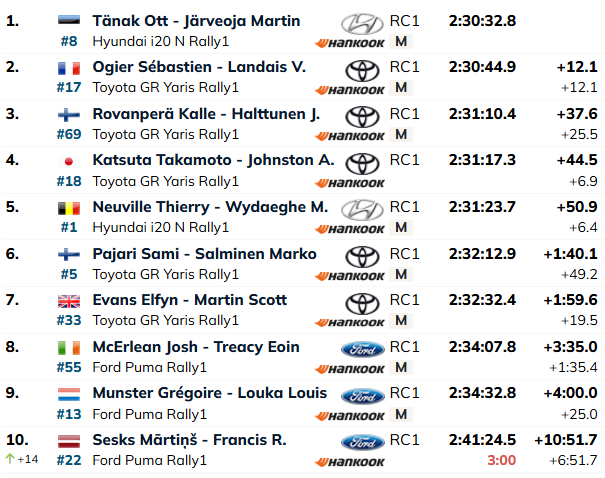Click the Ford logo in McErlean's row
The image size is (605, 478).
363,349
